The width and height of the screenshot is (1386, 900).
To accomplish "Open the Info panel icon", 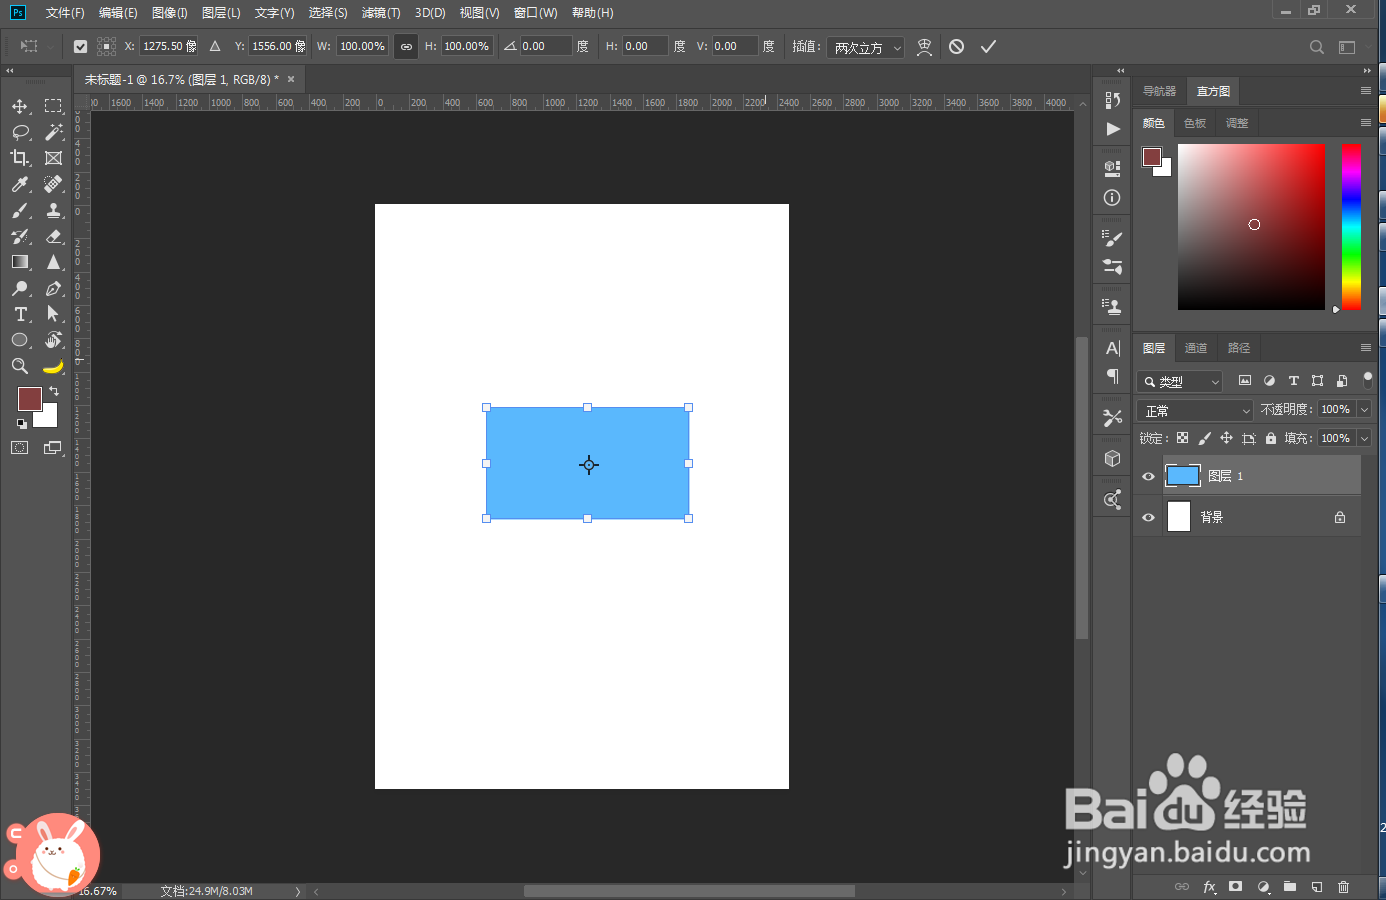I will [1112, 198].
